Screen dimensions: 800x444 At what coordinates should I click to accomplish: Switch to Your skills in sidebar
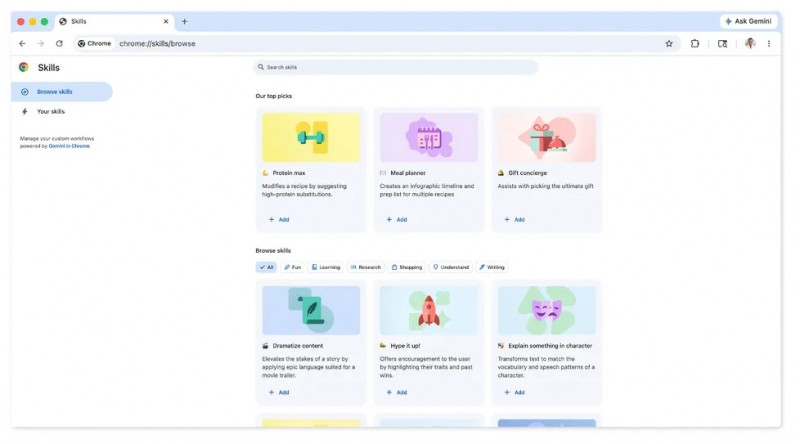point(50,112)
